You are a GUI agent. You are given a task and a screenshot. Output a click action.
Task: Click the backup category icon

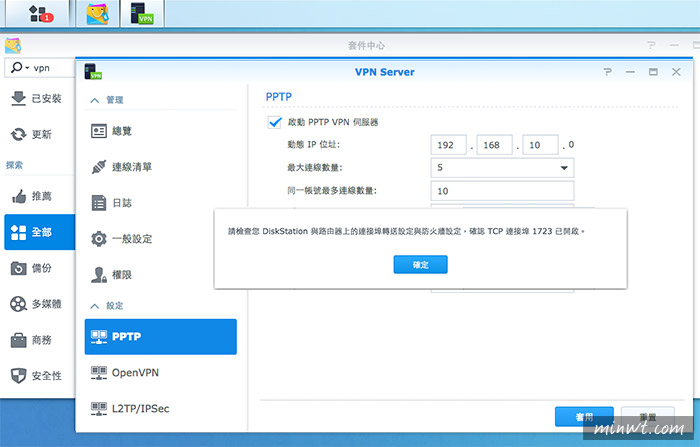click(x=18, y=268)
